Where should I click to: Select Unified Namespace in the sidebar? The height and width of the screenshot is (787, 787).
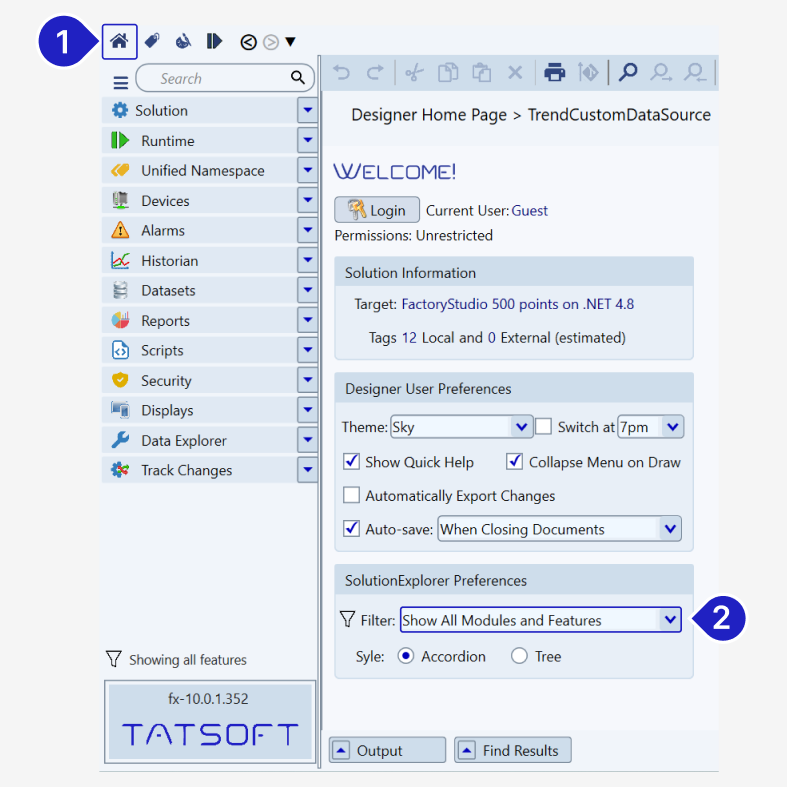click(202, 171)
